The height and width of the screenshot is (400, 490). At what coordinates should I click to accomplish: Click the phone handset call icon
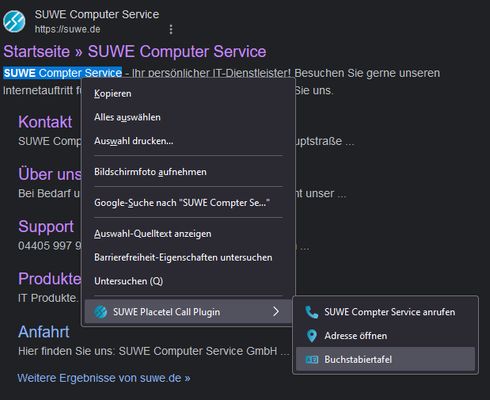(312, 312)
